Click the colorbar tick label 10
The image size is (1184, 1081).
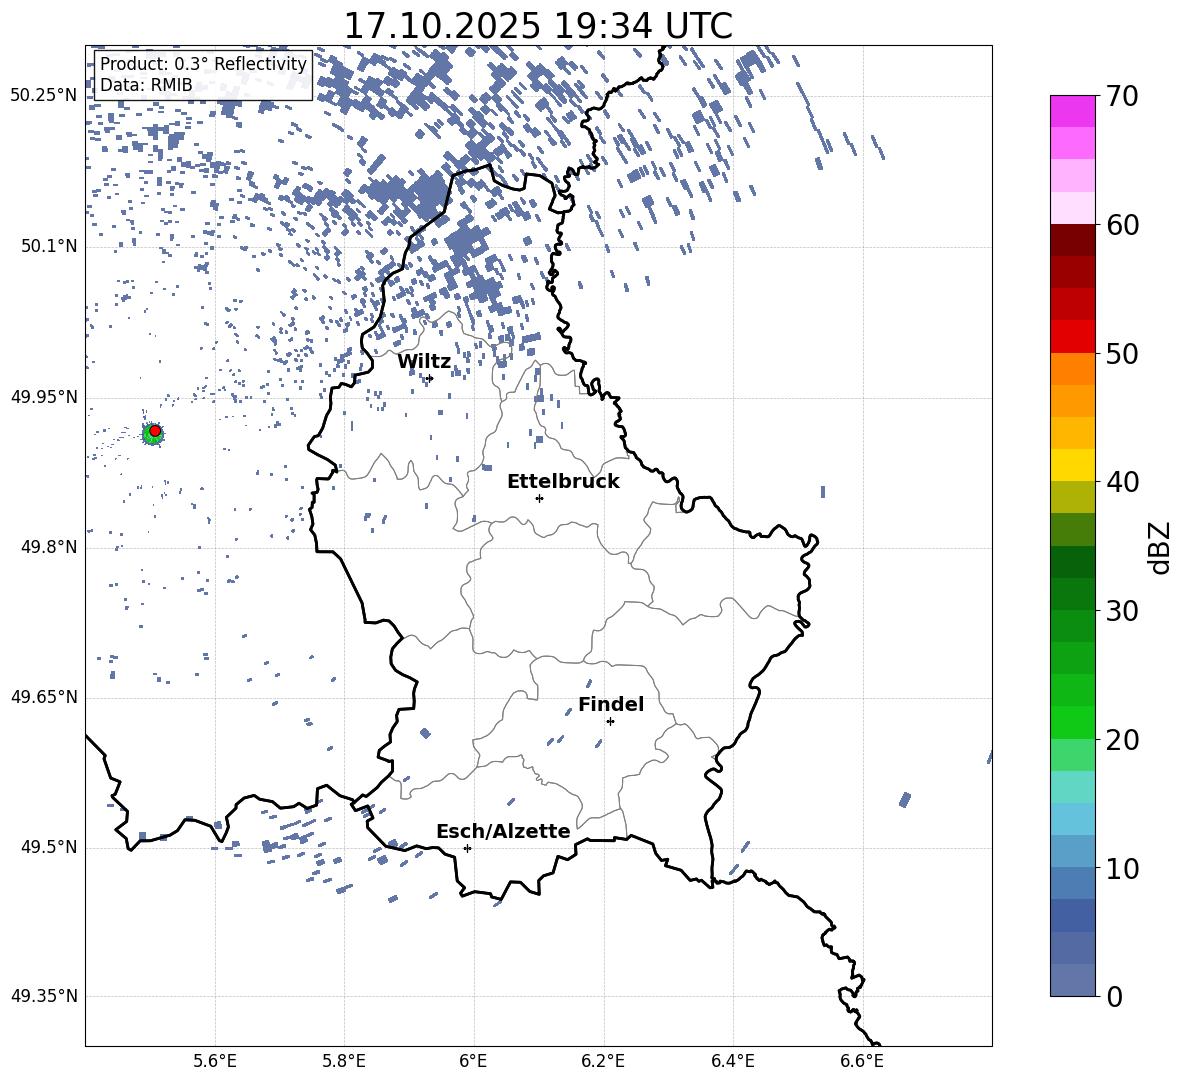[x=1122, y=868]
